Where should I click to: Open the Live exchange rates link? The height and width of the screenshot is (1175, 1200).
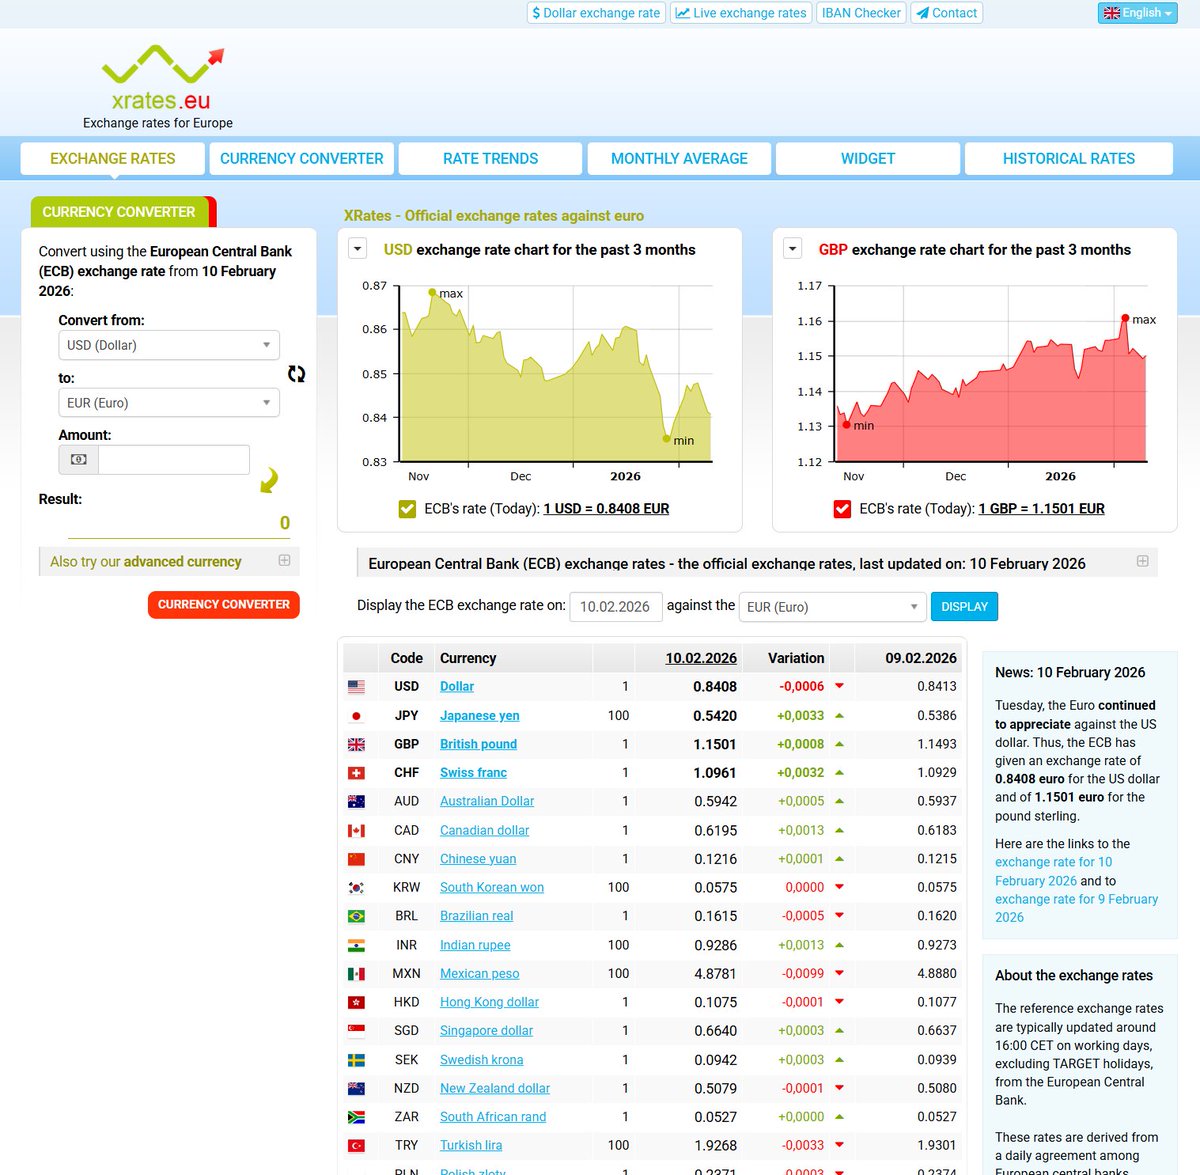740,13
